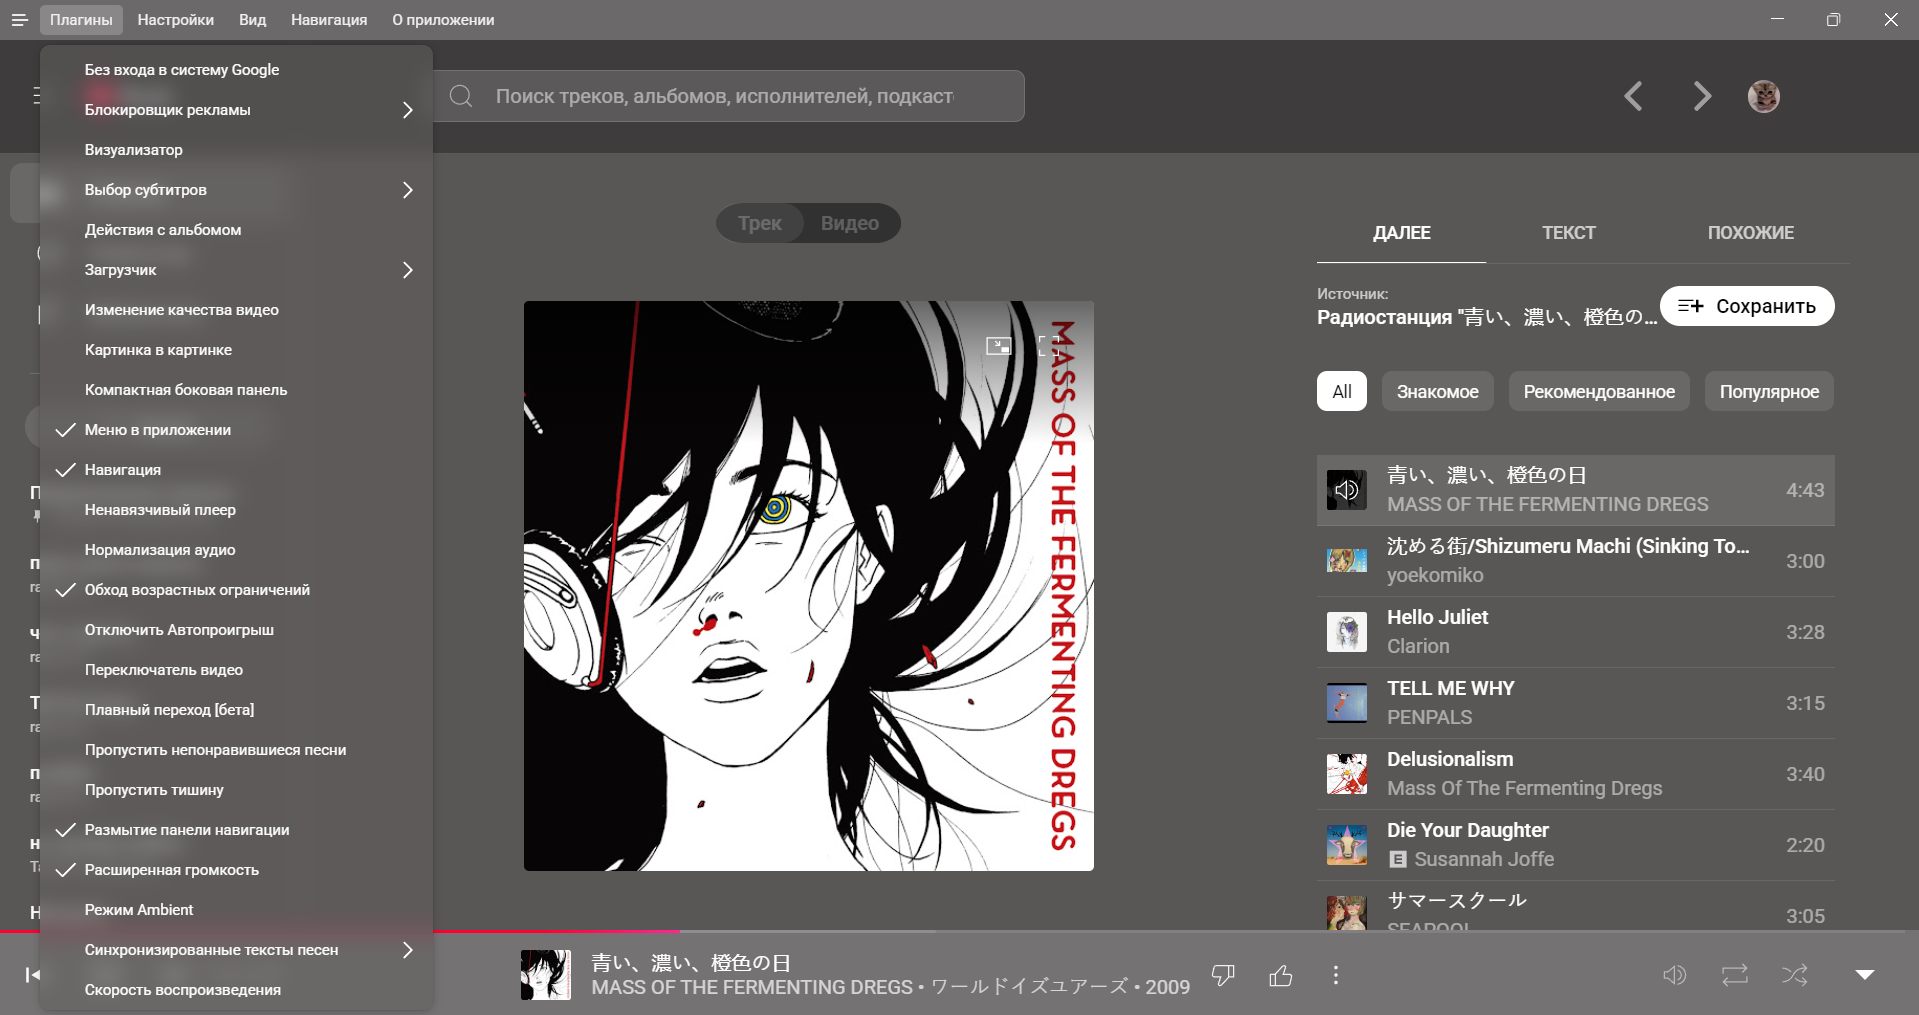Open picture-in-picture on album cover

point(998,346)
